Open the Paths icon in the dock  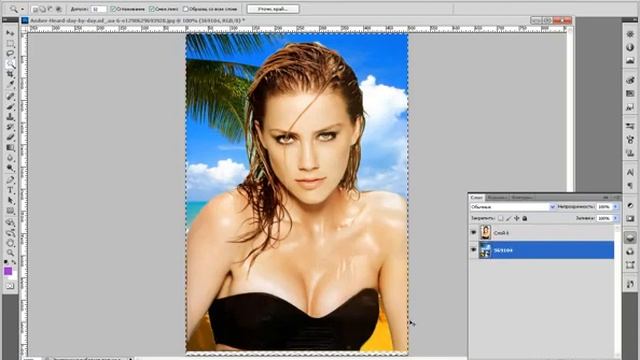pyautogui.click(x=630, y=265)
